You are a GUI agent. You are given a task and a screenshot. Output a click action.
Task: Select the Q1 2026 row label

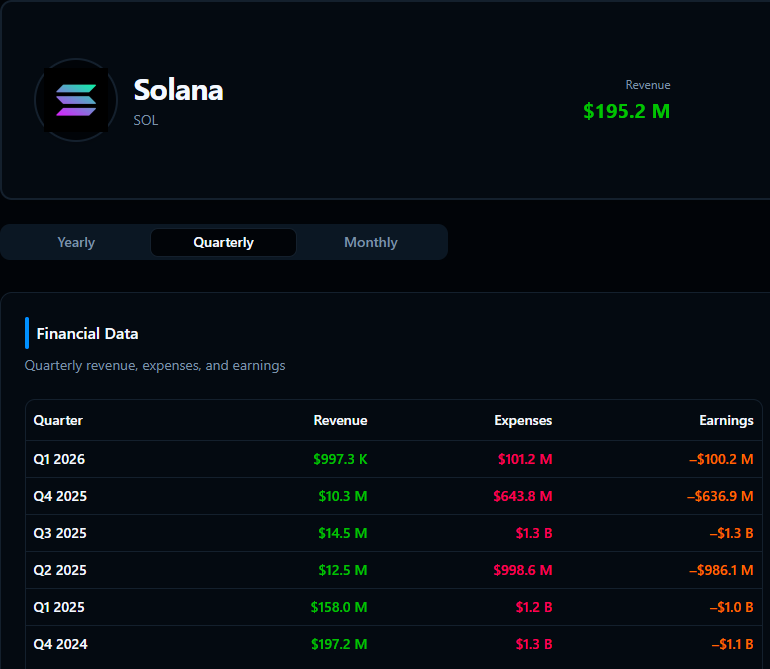pyautogui.click(x=59, y=459)
